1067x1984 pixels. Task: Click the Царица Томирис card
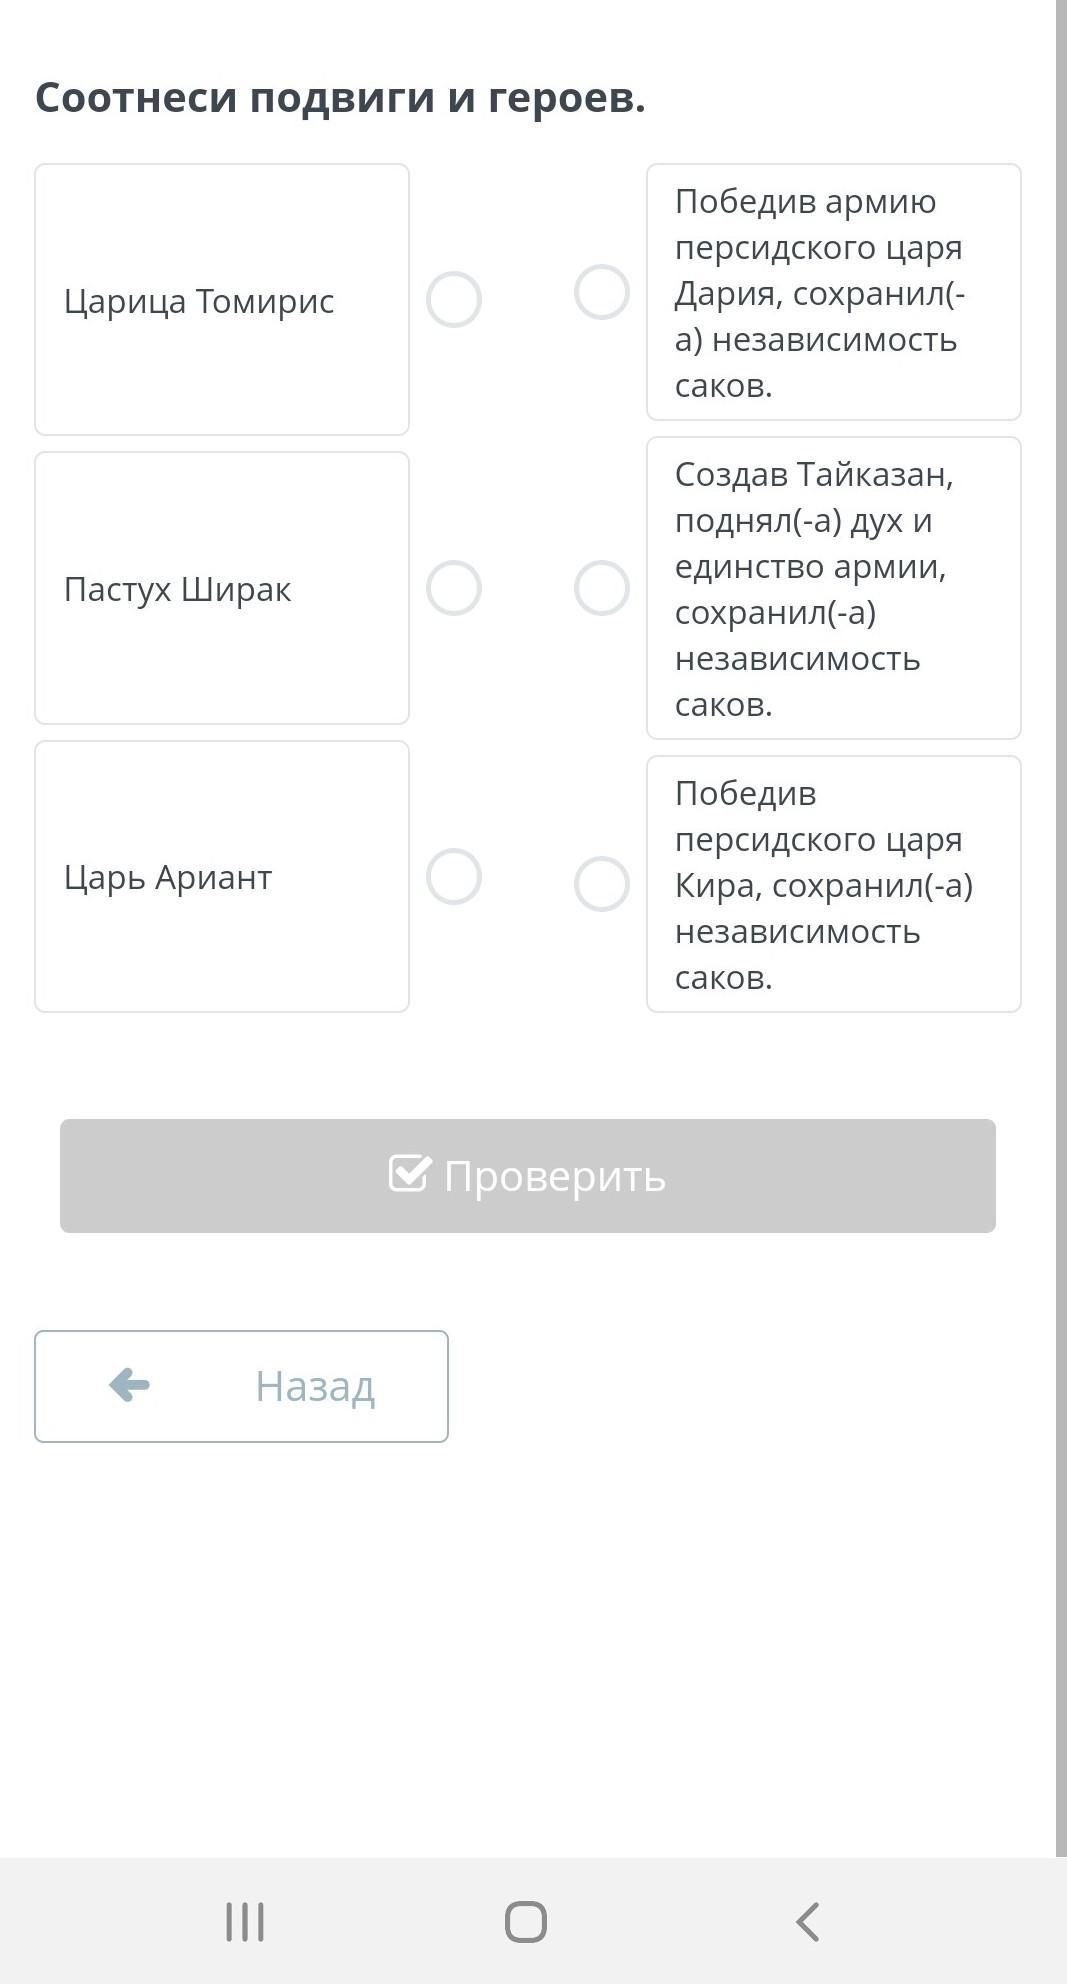tap(222, 300)
